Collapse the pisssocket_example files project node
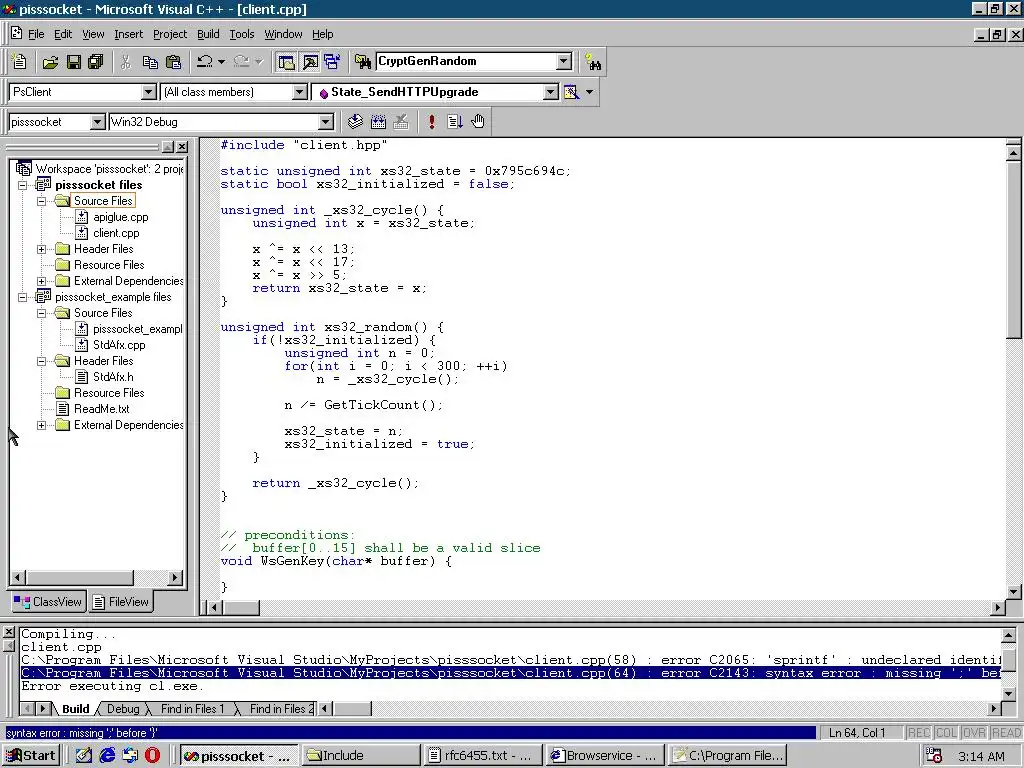 point(23,297)
